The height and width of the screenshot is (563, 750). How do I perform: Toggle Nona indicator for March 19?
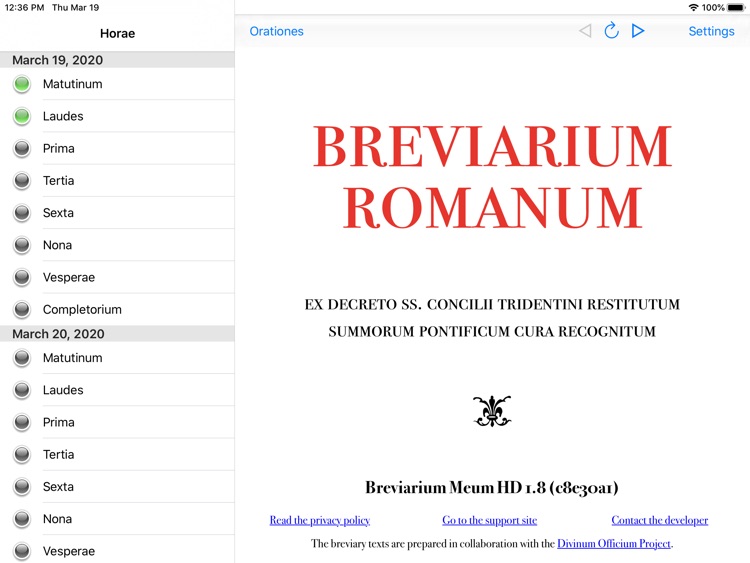click(22, 245)
